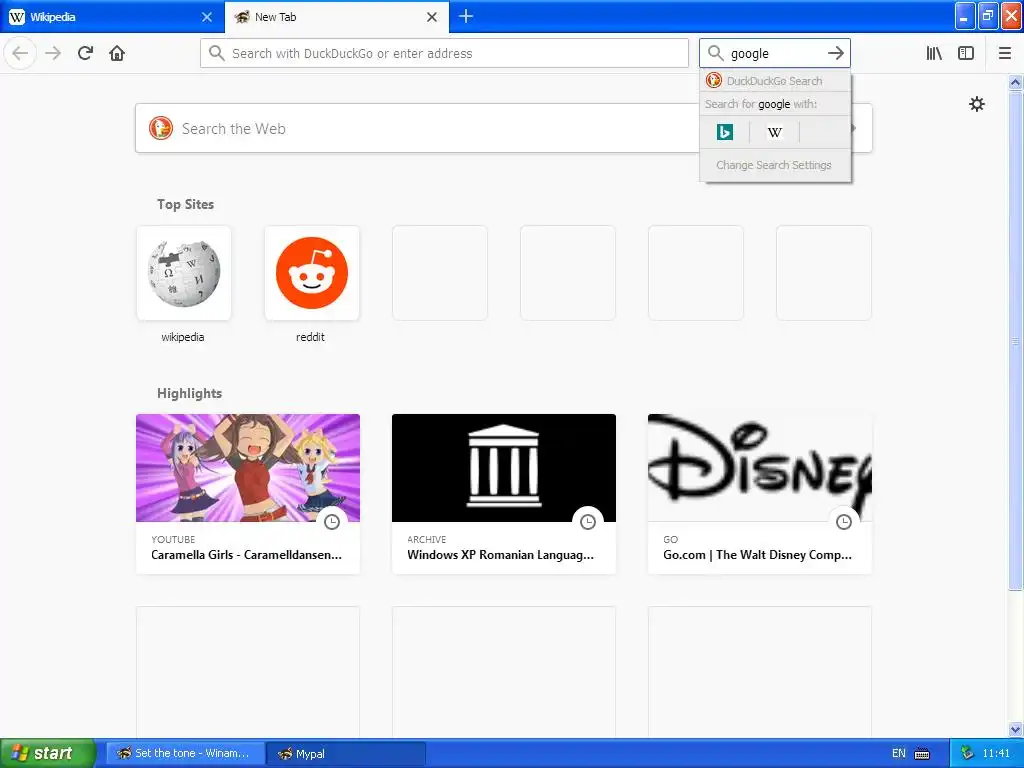Open the Go.com Walt Disney highlight
Screen dimensions: 1024x768
click(x=760, y=494)
